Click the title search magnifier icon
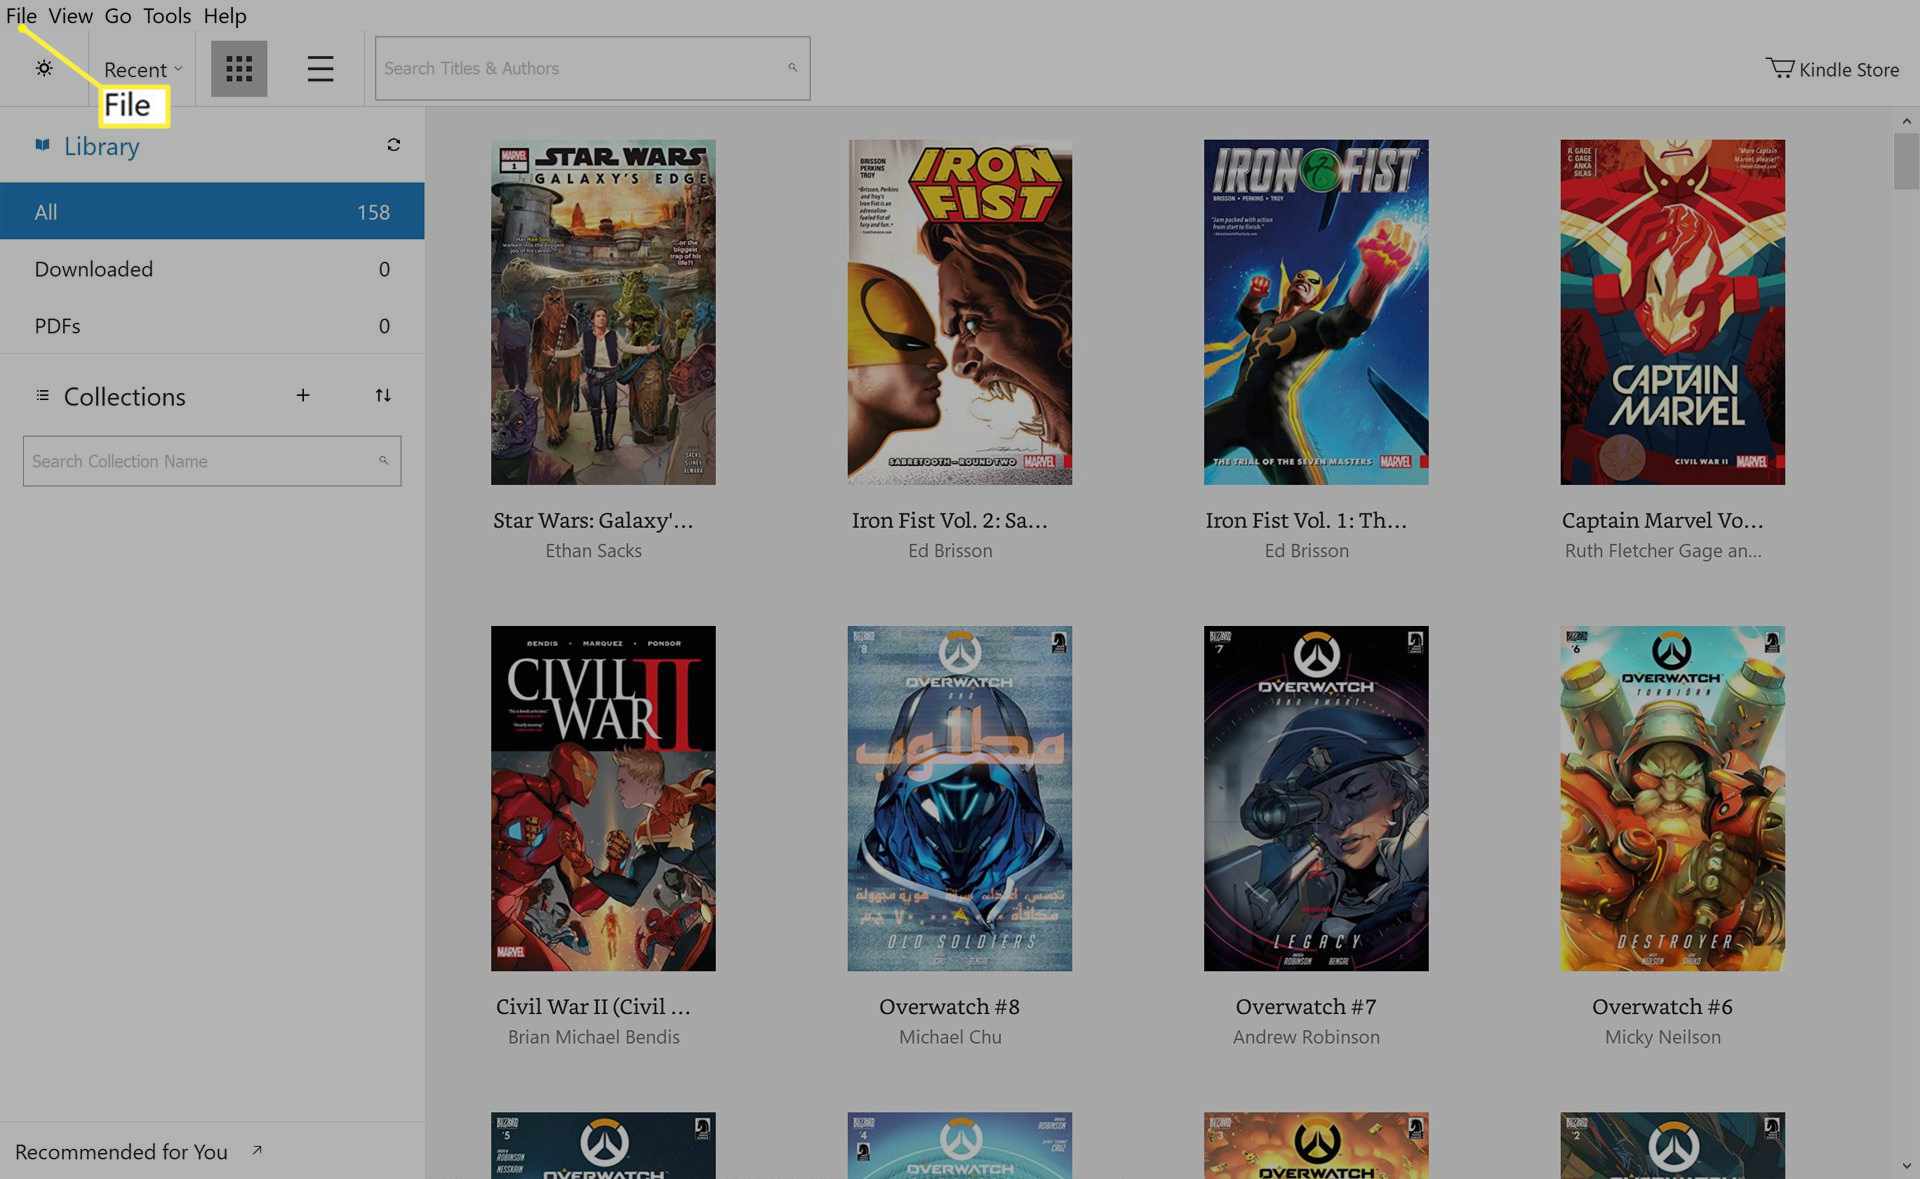 792,68
